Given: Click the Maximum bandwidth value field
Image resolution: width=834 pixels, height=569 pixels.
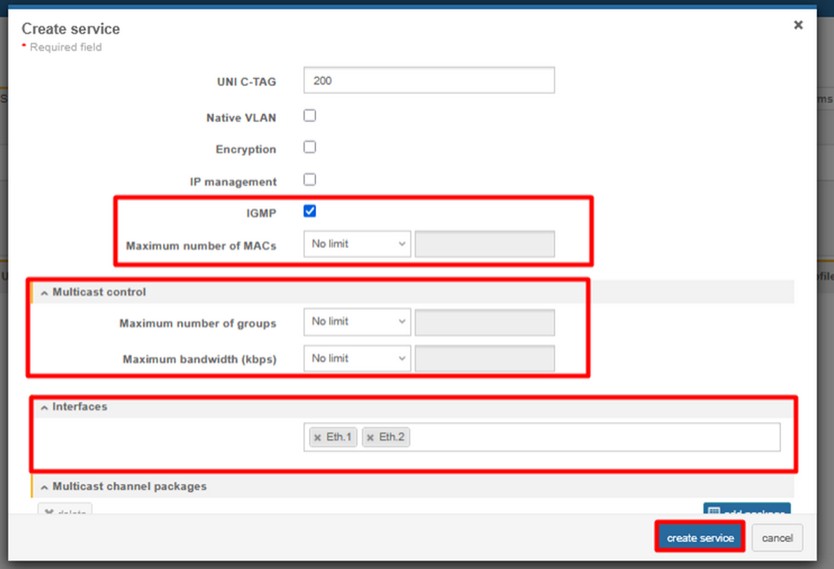Looking at the screenshot, I should (484, 358).
